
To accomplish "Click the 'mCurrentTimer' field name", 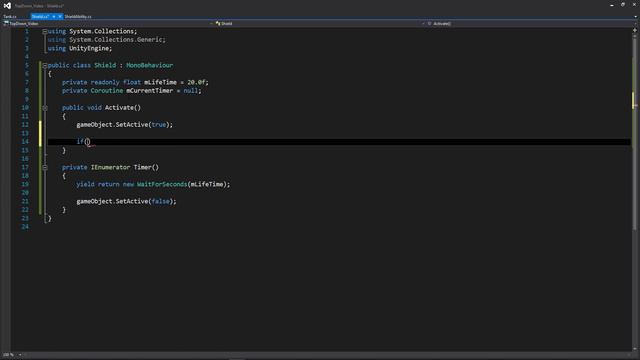I will click(149, 91).
